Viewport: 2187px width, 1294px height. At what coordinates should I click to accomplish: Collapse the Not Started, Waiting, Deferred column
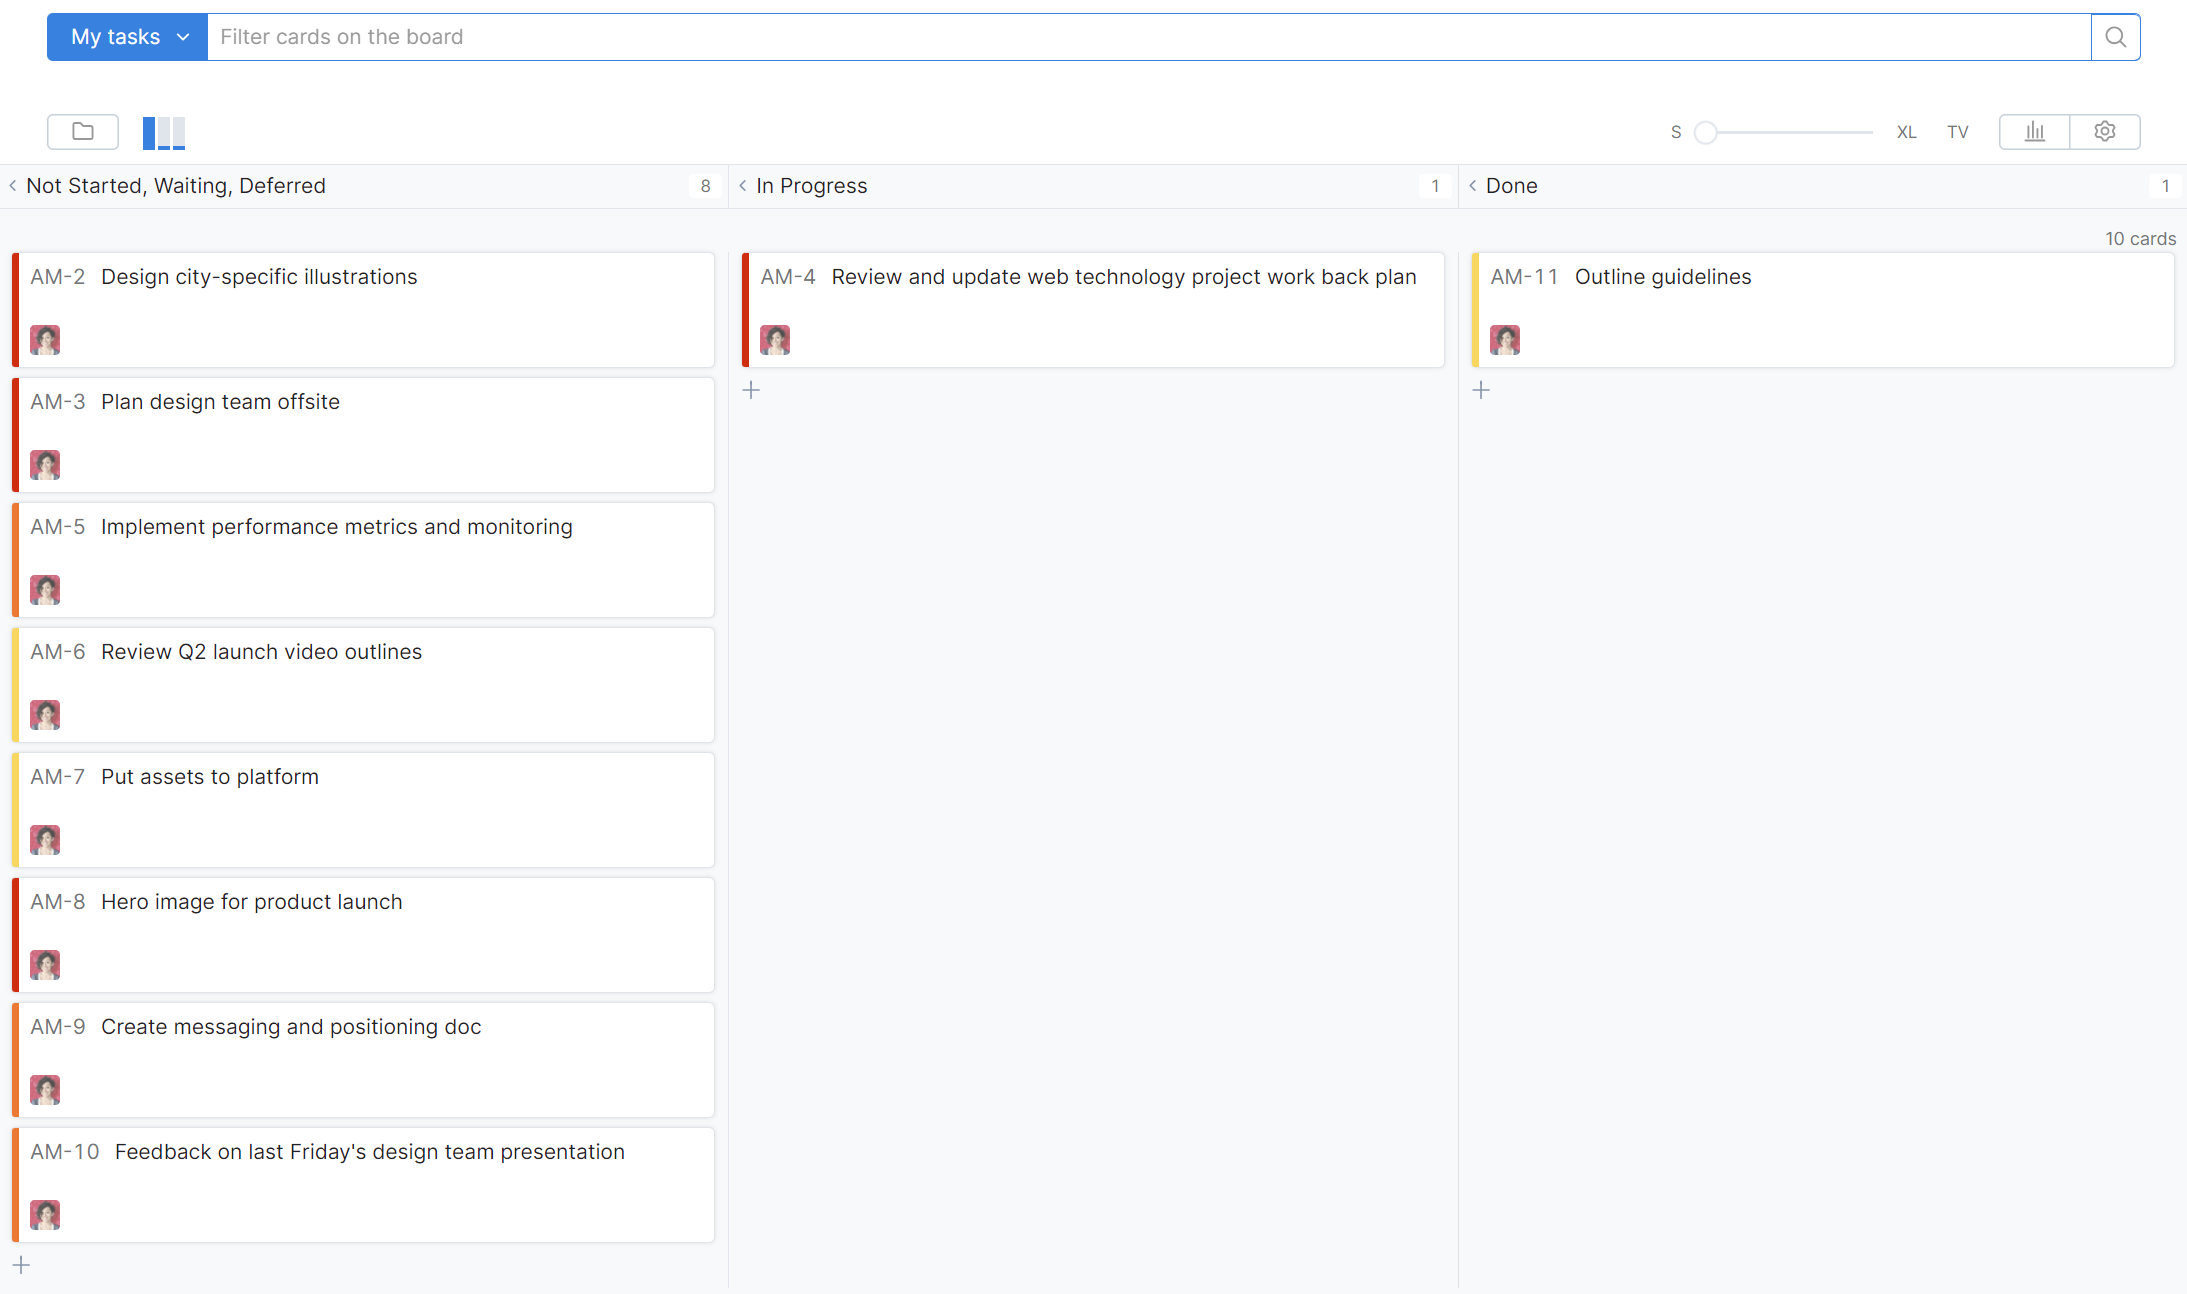coord(13,186)
